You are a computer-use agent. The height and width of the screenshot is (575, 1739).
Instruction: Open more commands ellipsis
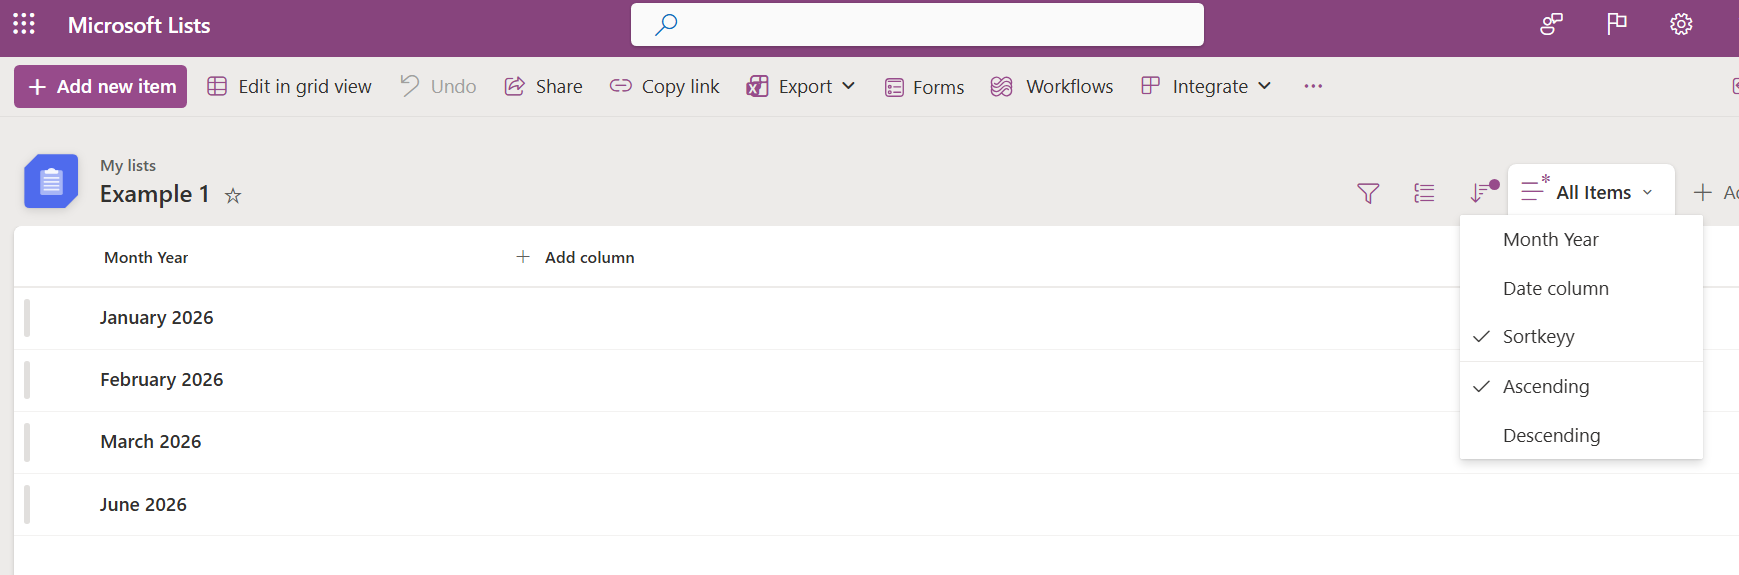pyautogui.click(x=1313, y=86)
